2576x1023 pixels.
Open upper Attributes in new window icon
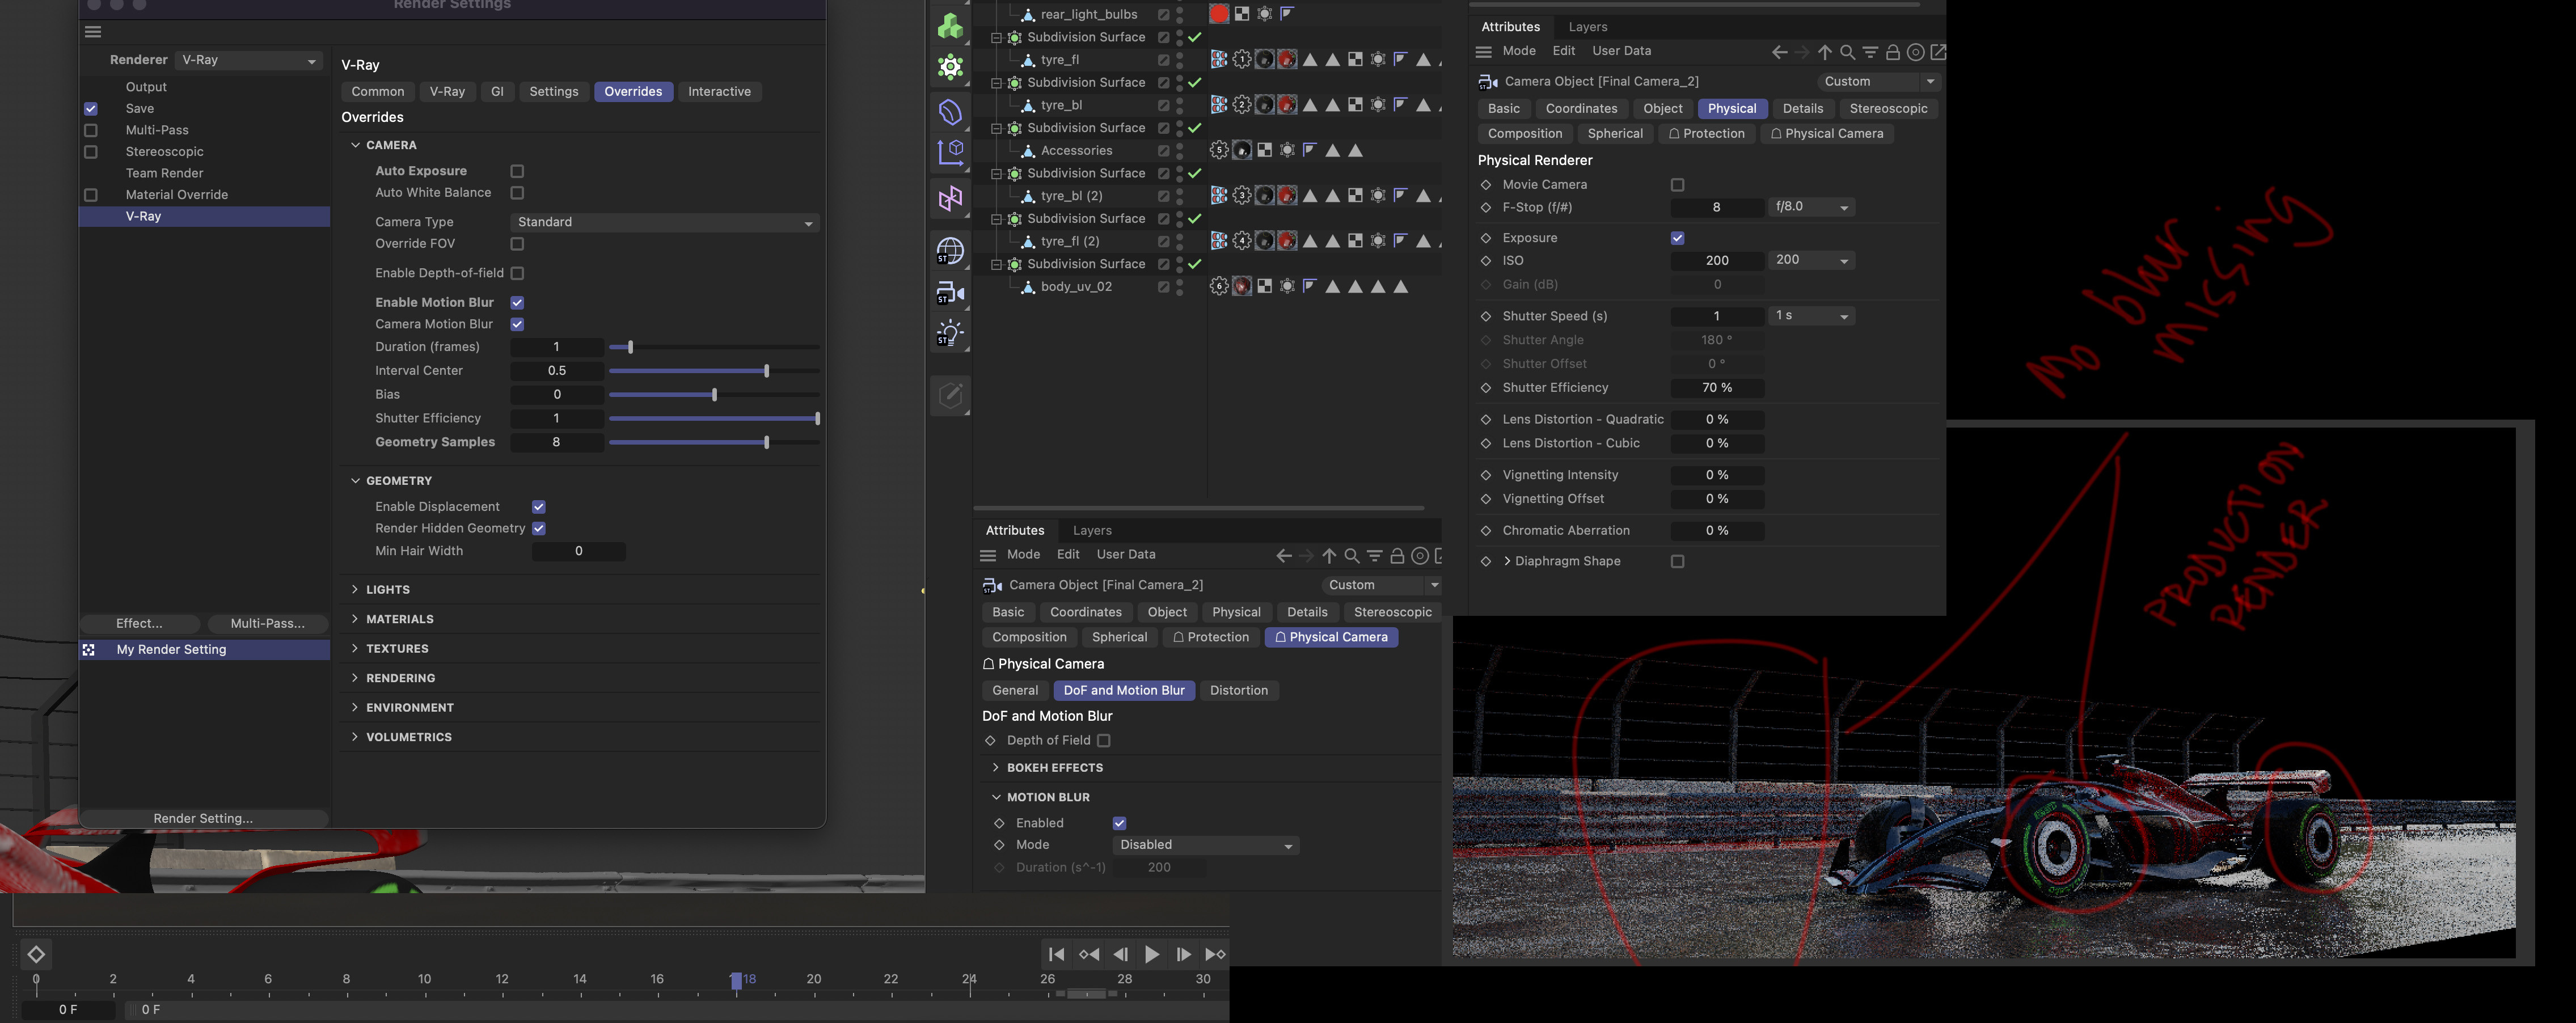click(x=1937, y=52)
